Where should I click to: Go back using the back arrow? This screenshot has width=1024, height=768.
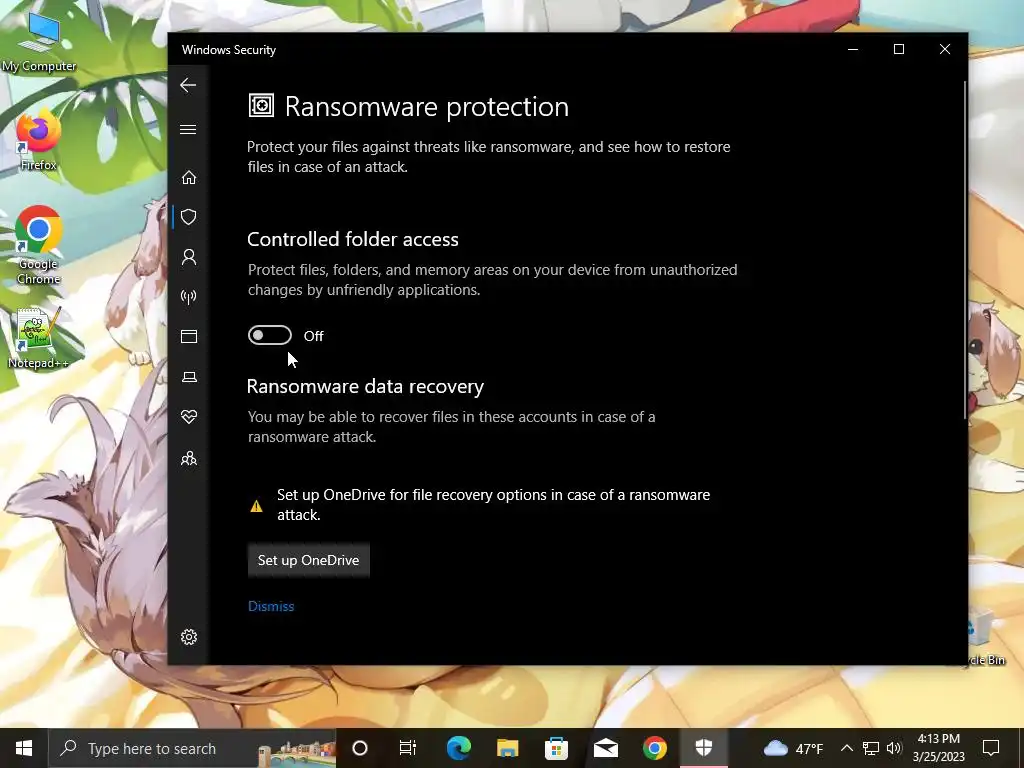188,85
